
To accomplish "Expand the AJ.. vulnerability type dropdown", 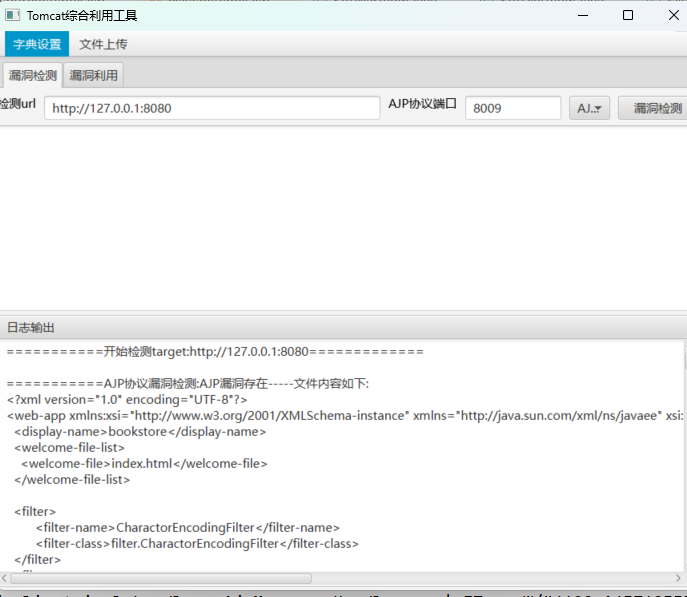I will click(x=589, y=108).
